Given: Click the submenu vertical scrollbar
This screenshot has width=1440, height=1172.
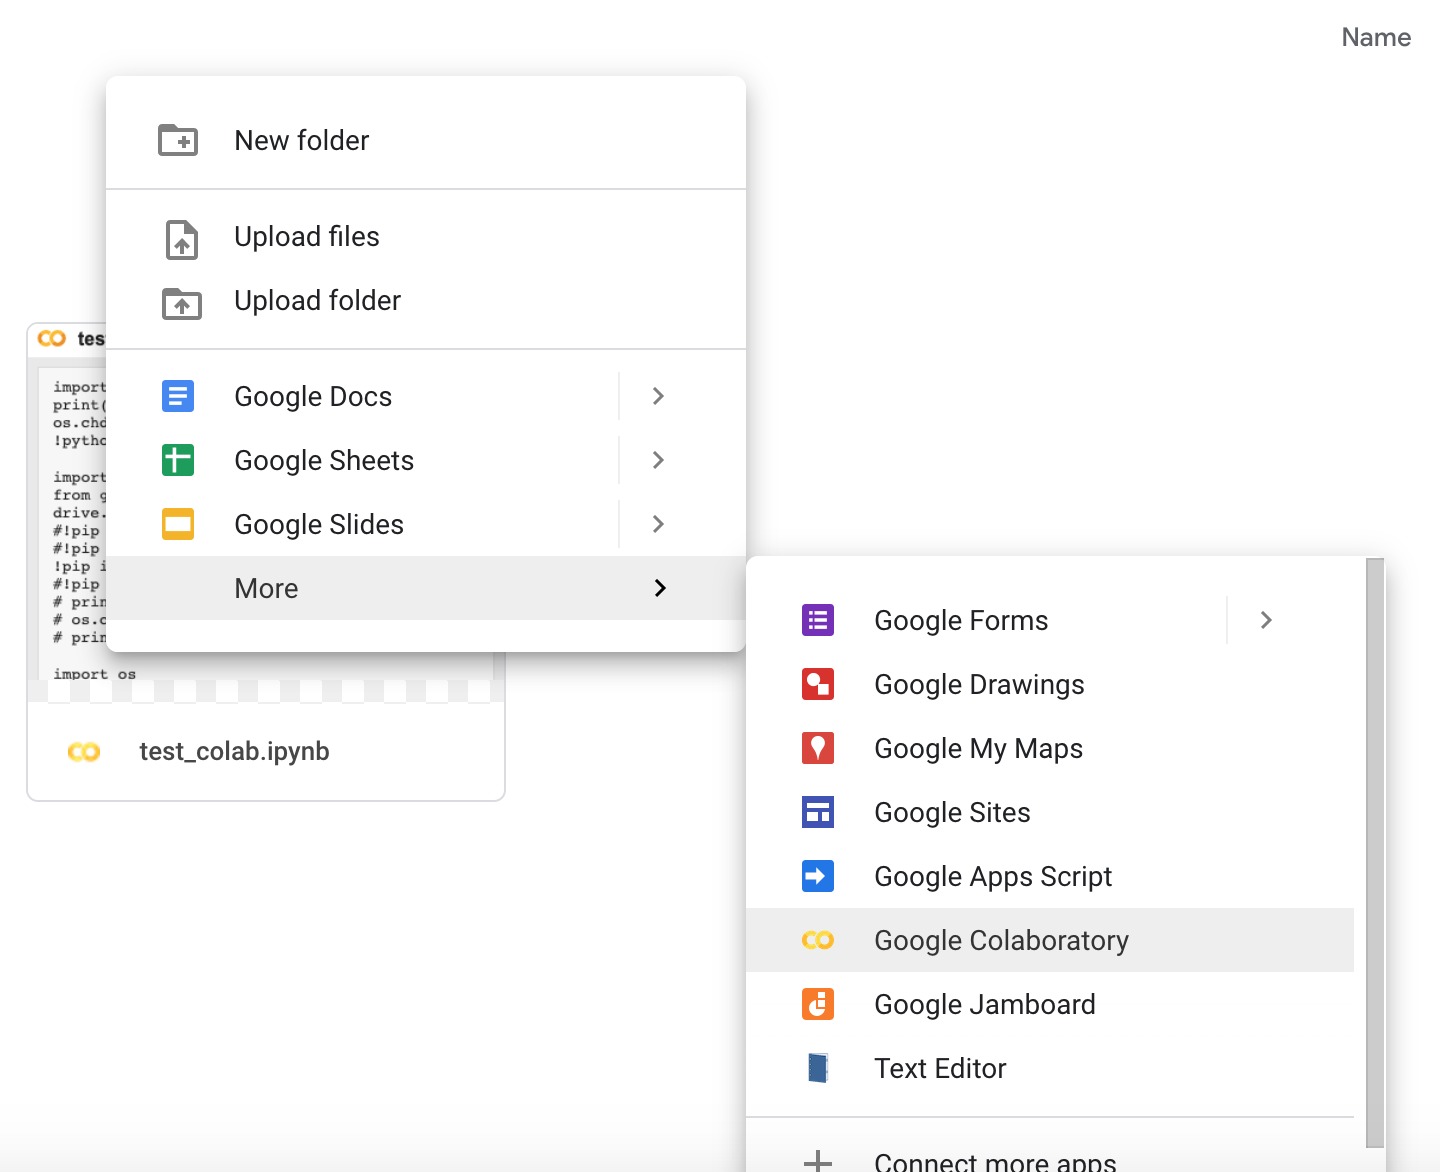Looking at the screenshot, I should 1375,853.
